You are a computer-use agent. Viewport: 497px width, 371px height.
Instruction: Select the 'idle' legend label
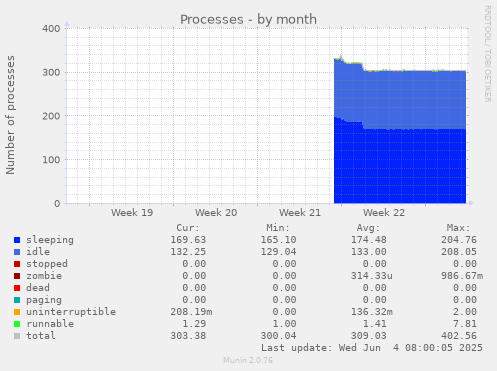click(x=38, y=252)
